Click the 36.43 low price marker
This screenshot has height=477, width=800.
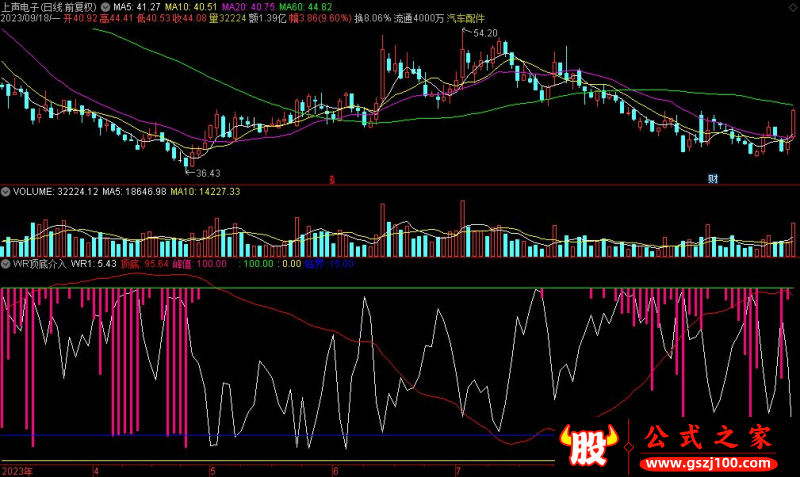(208, 173)
